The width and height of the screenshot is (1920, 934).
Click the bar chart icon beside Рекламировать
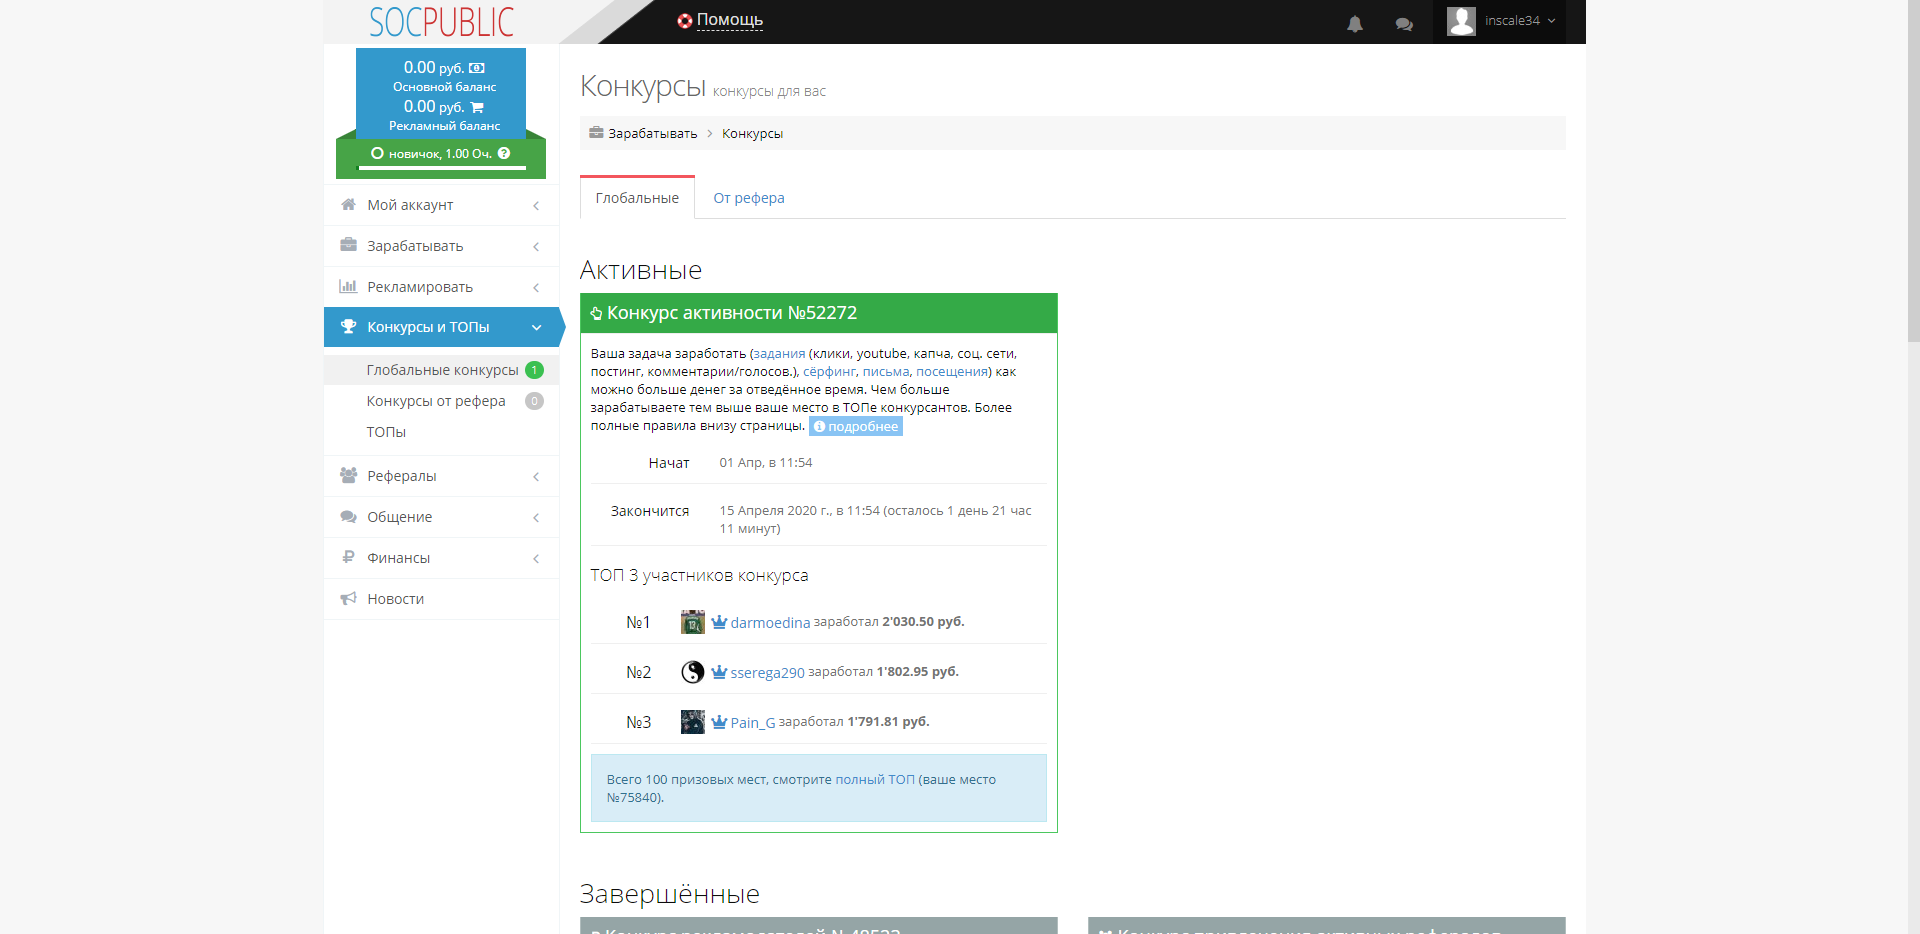click(348, 286)
